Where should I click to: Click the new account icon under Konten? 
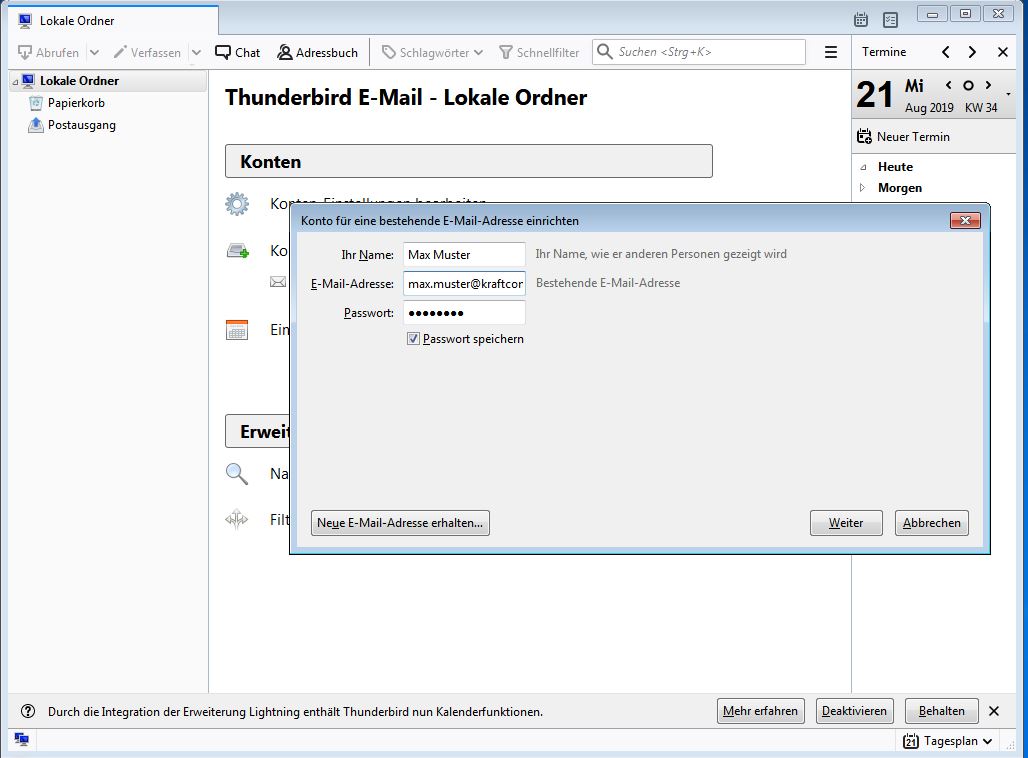237,250
